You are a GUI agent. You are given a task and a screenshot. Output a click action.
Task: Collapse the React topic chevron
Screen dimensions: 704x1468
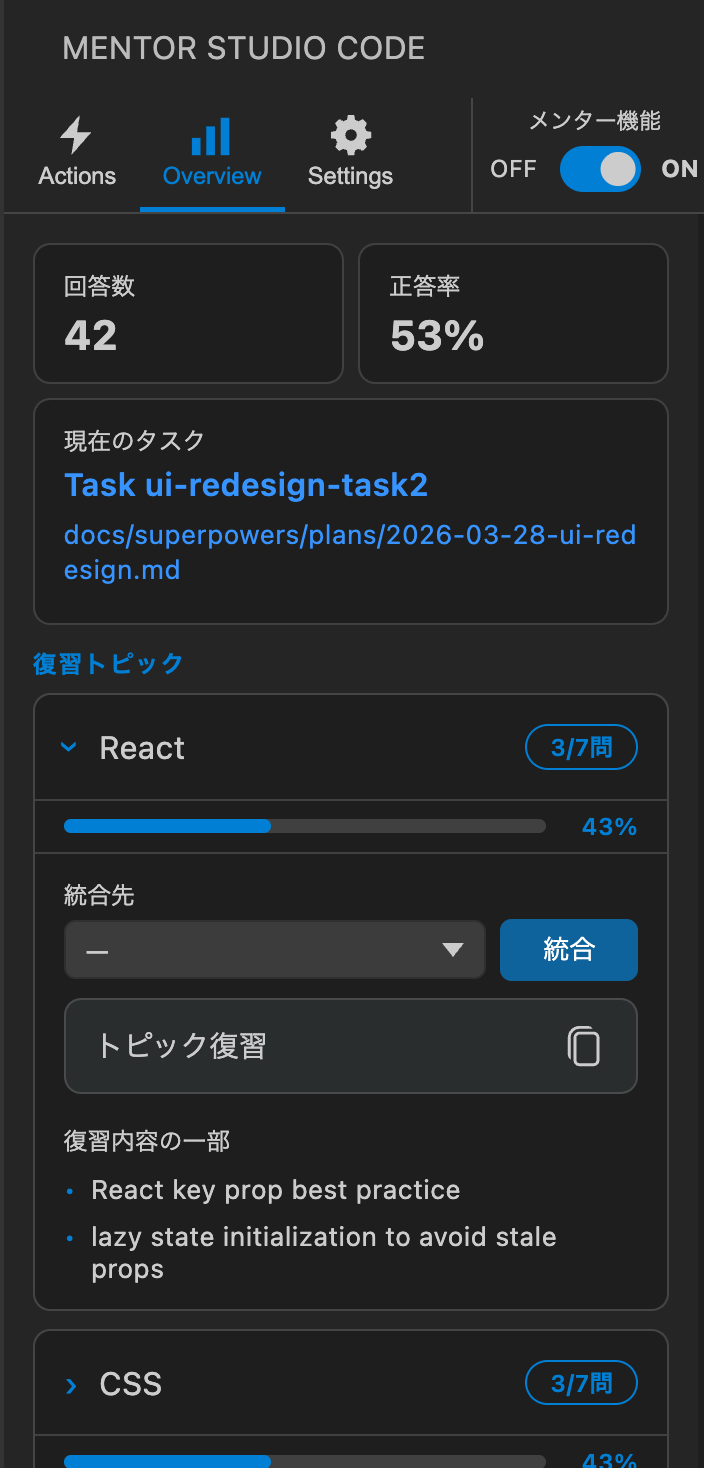(x=69, y=747)
